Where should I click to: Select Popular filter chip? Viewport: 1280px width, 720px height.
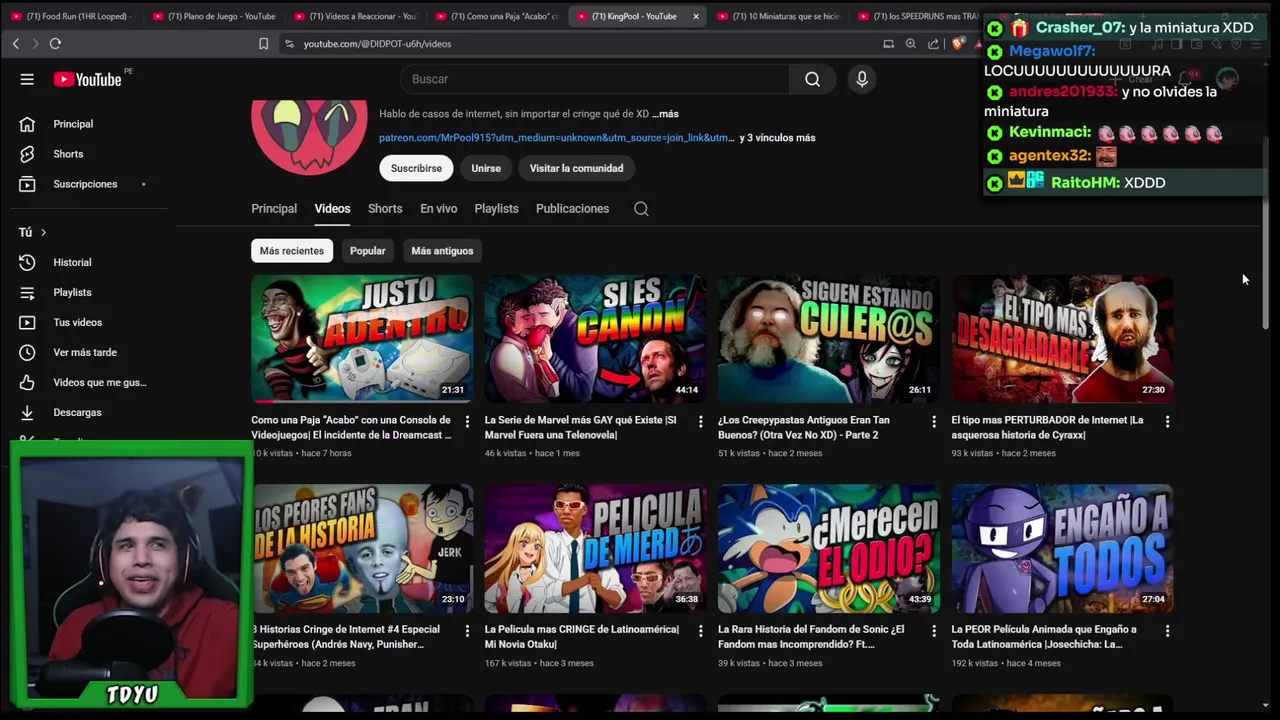point(367,251)
